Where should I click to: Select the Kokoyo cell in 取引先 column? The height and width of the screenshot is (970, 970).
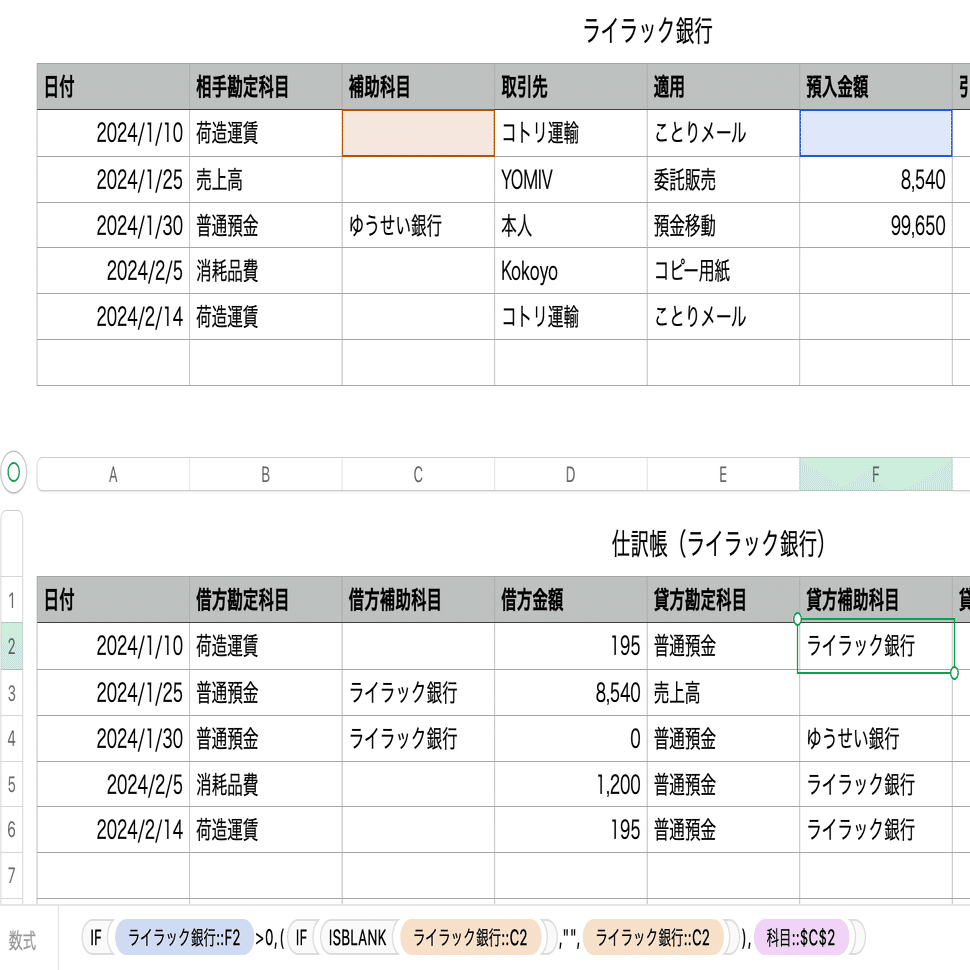pos(570,272)
